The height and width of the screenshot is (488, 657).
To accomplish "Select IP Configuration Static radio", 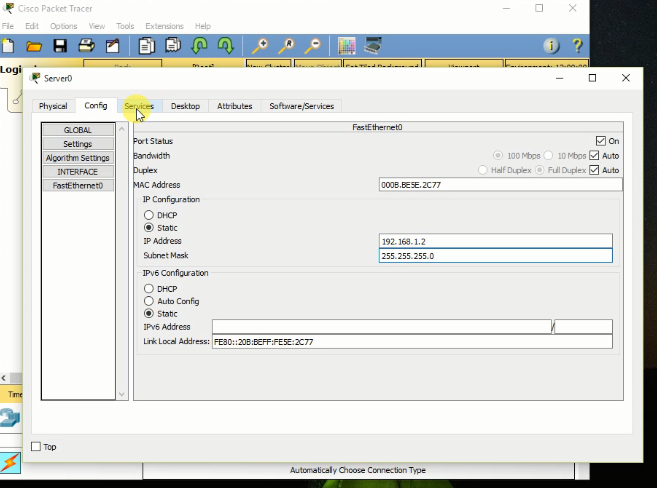I will pyautogui.click(x=149, y=227).
